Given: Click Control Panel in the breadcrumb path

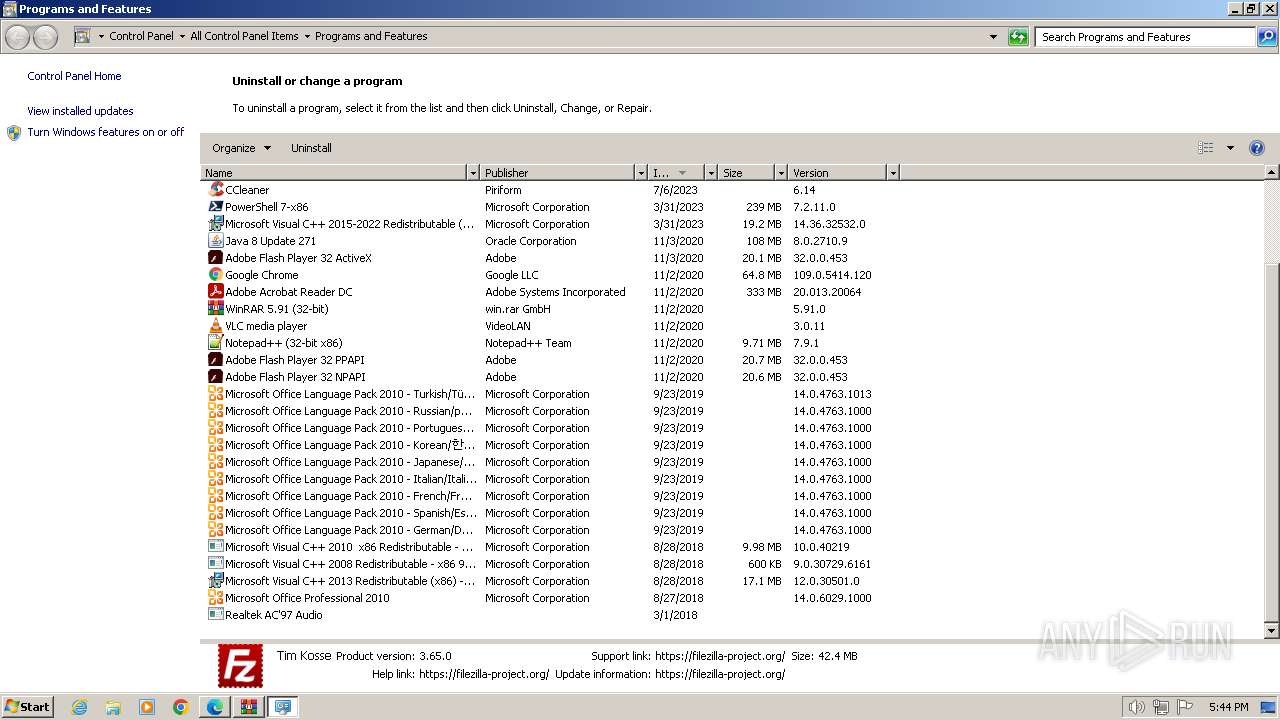Looking at the screenshot, I should 141,36.
